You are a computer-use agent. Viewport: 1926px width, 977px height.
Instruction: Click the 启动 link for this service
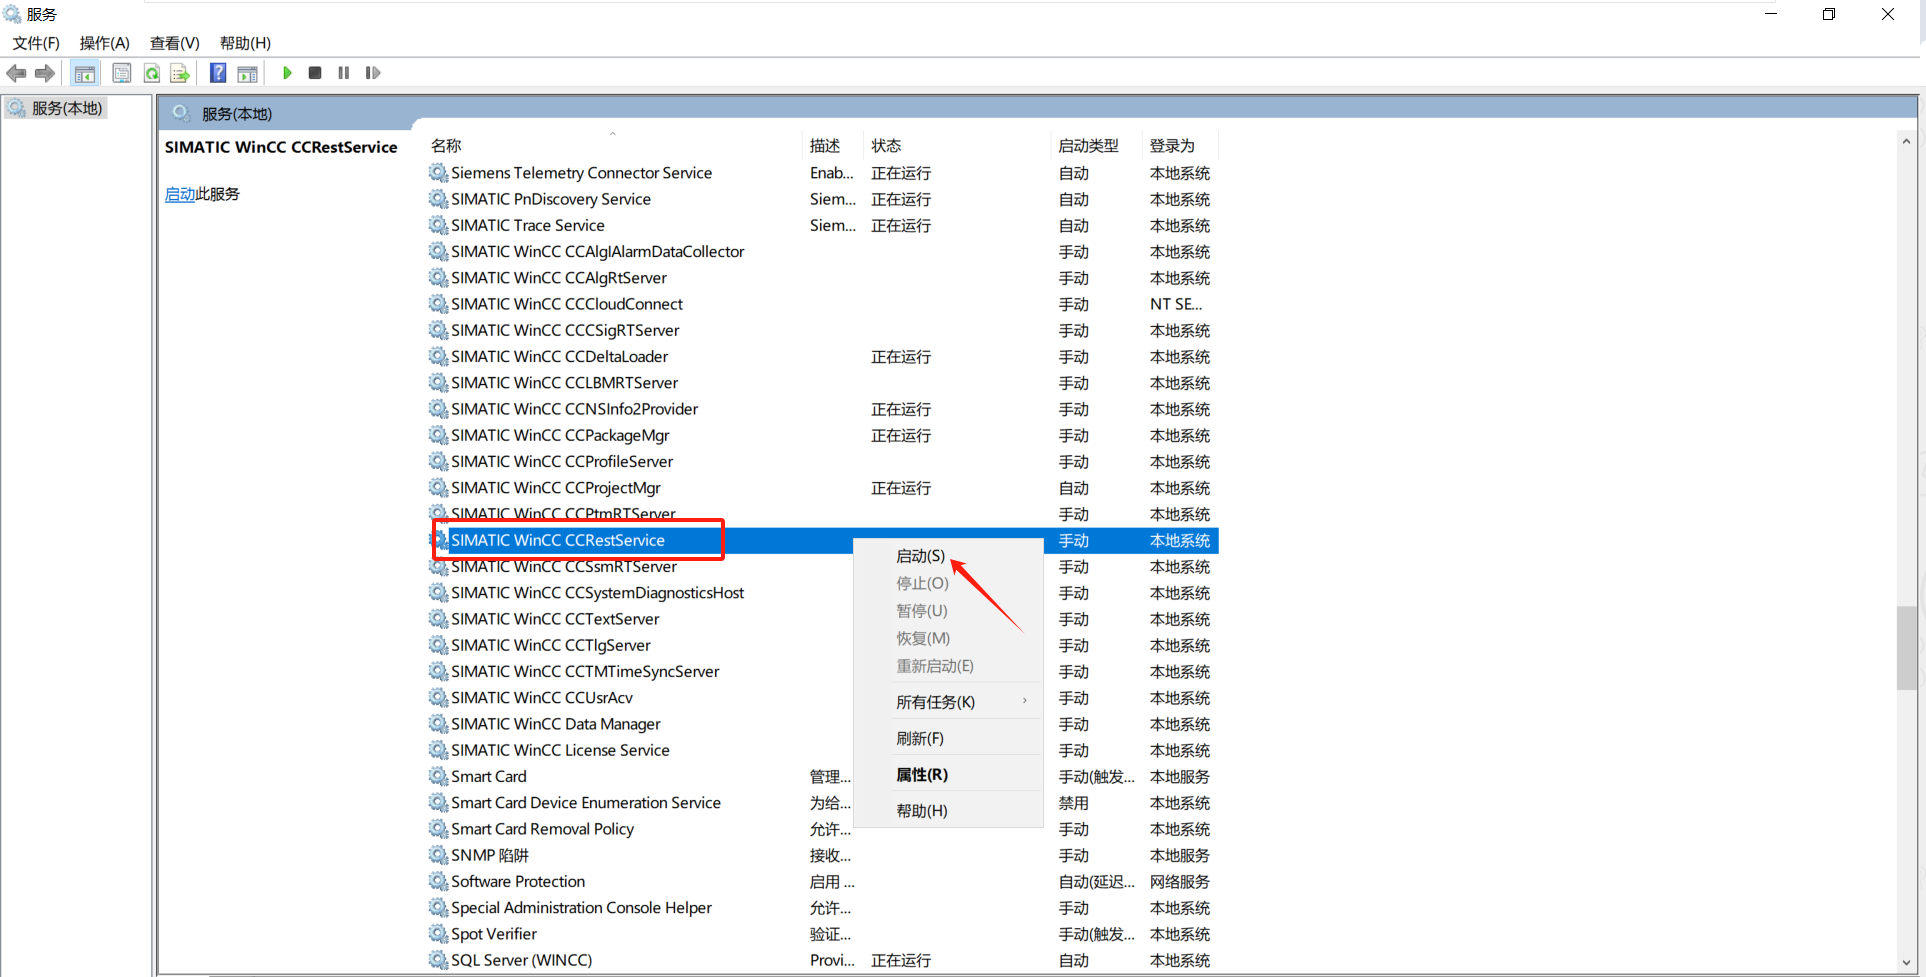click(x=180, y=194)
